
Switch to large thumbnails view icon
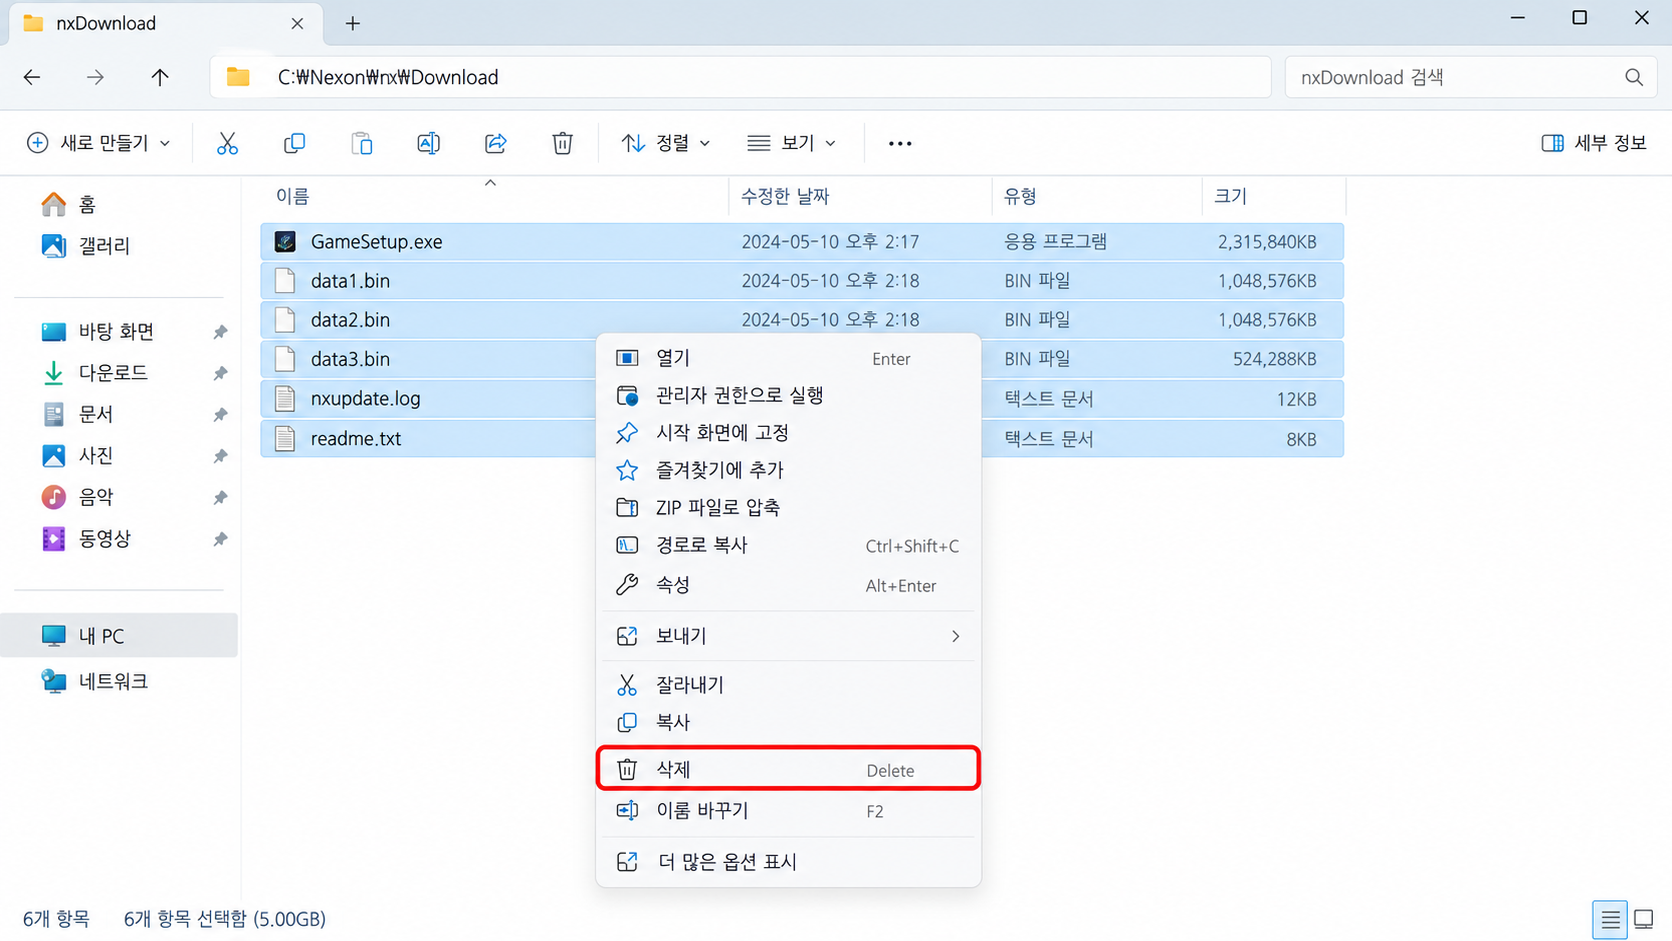click(x=1644, y=918)
